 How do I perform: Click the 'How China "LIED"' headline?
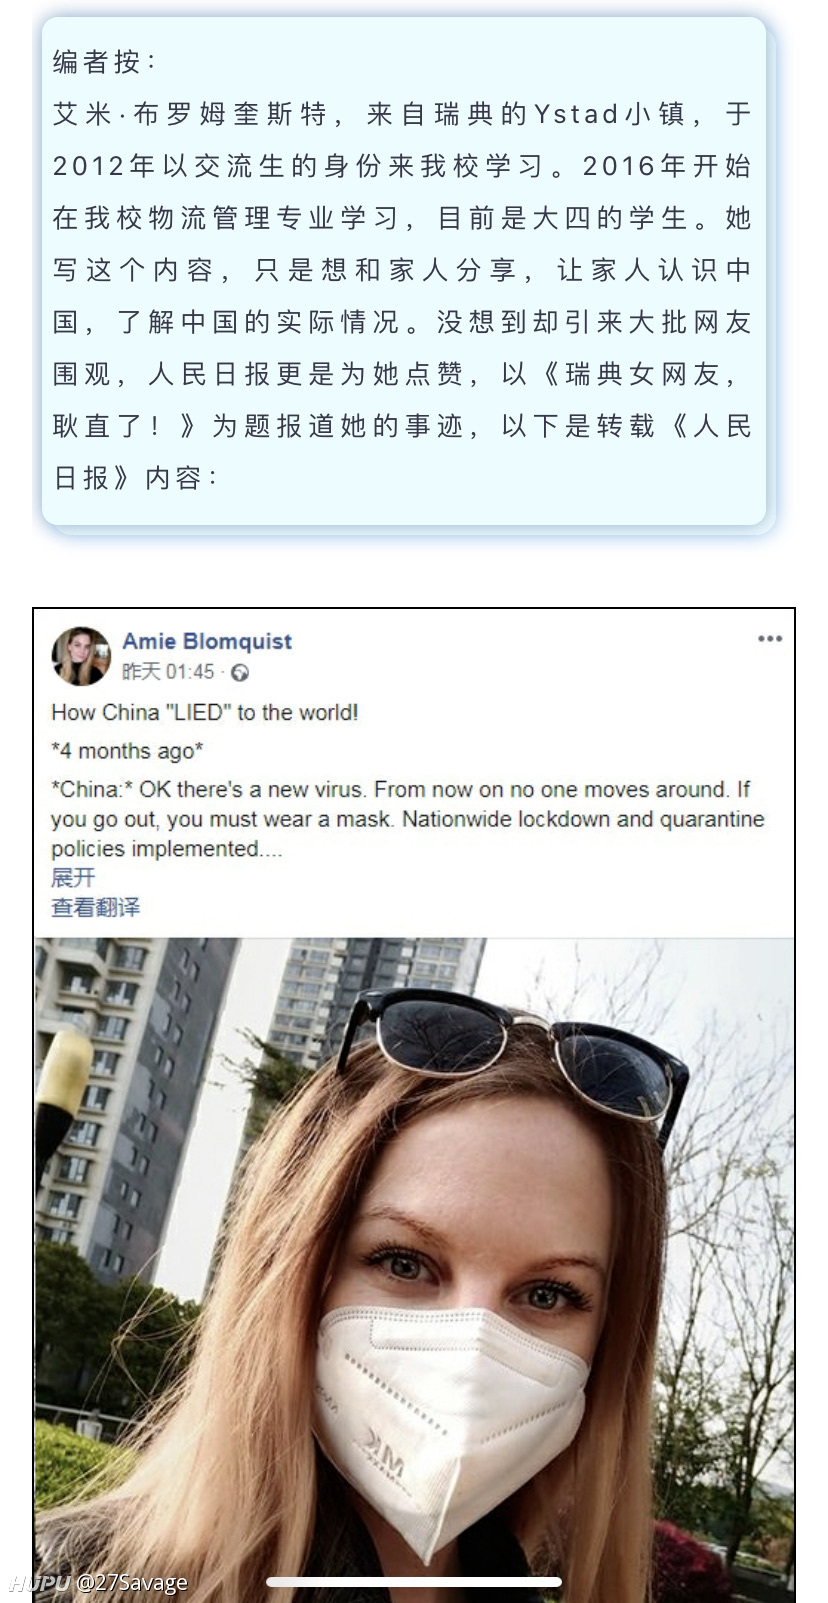[x=205, y=712]
